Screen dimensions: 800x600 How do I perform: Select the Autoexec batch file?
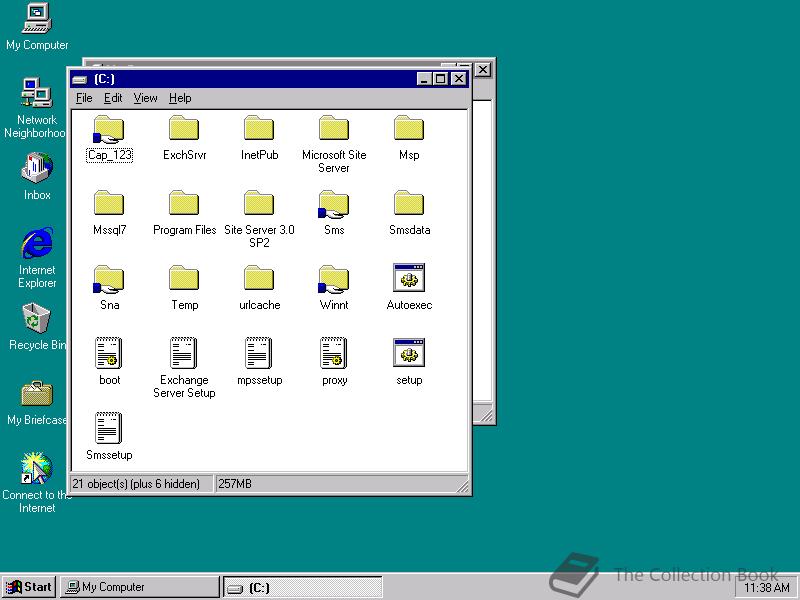(x=409, y=287)
